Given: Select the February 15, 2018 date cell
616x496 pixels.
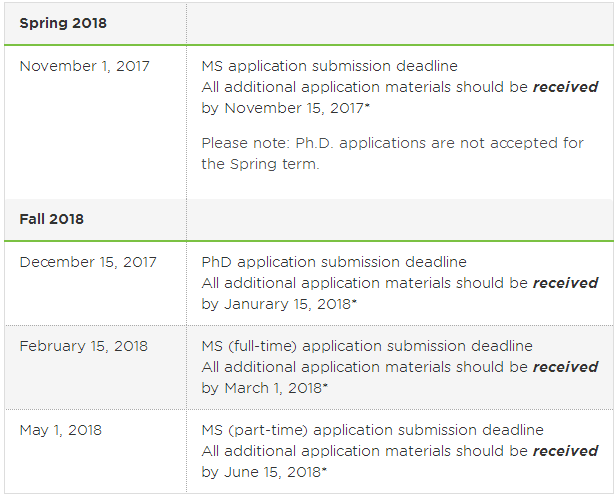Looking at the screenshot, I should pyautogui.click(x=83, y=346).
